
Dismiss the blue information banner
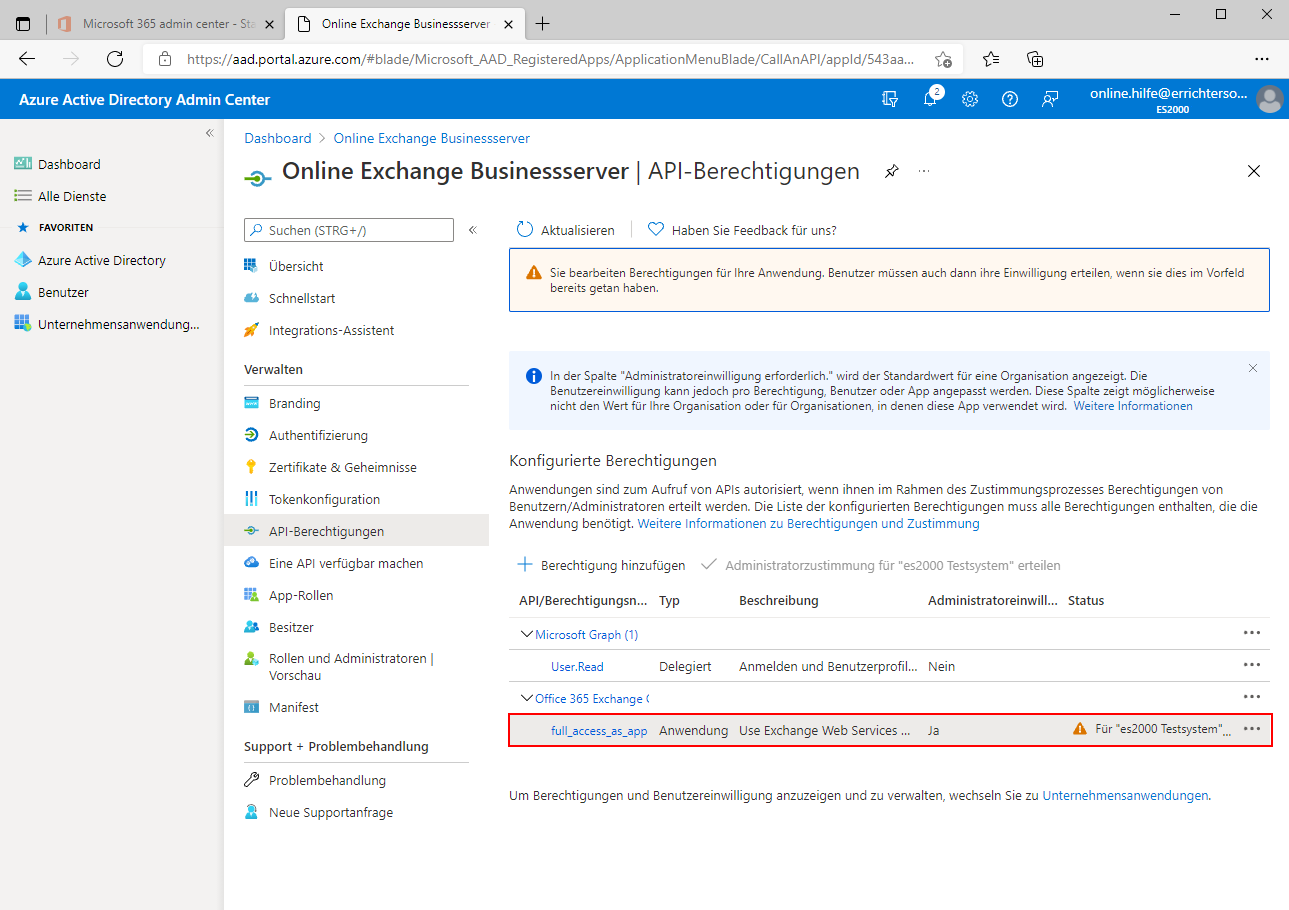coord(1253,368)
